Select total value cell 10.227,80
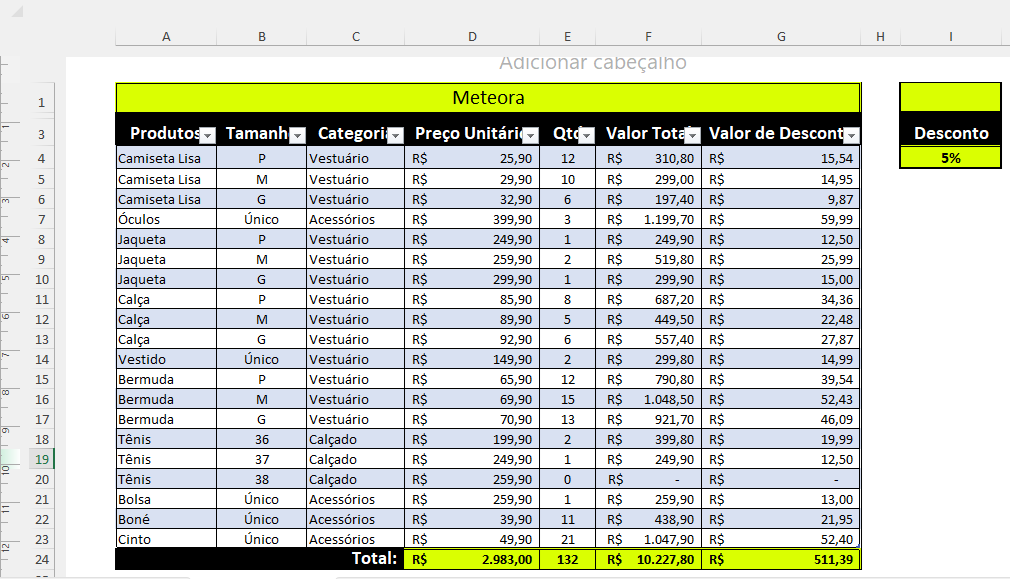Screen dimensions: 1010x579 point(648,559)
